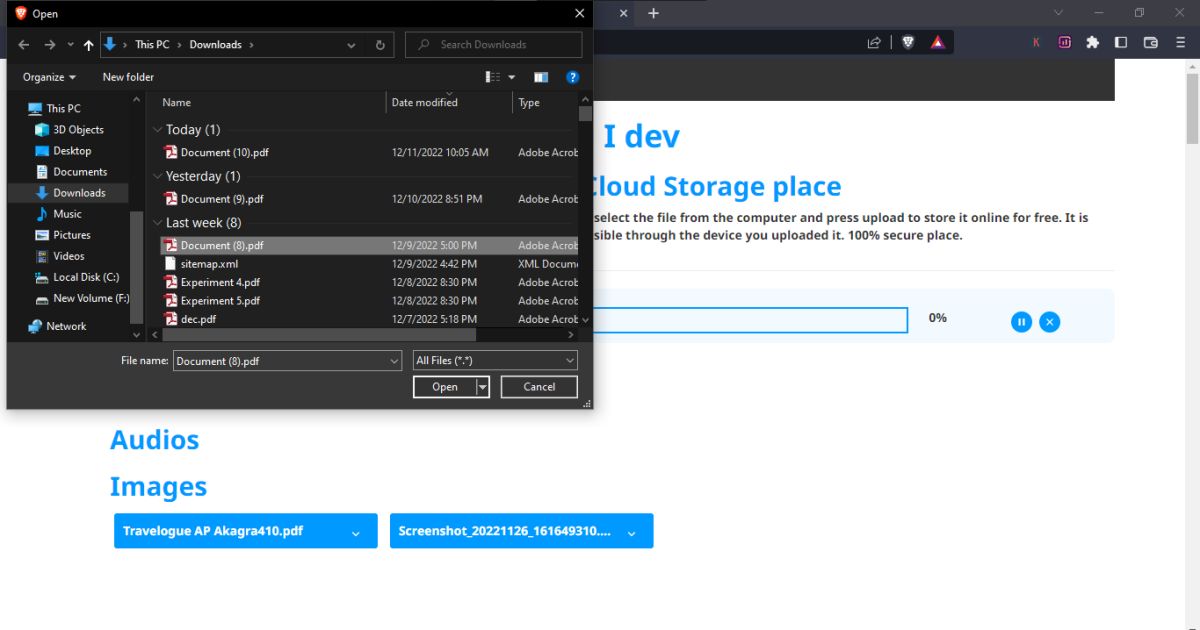Open Desktop in the sidebar
The image size is (1200, 630).
click(72, 151)
